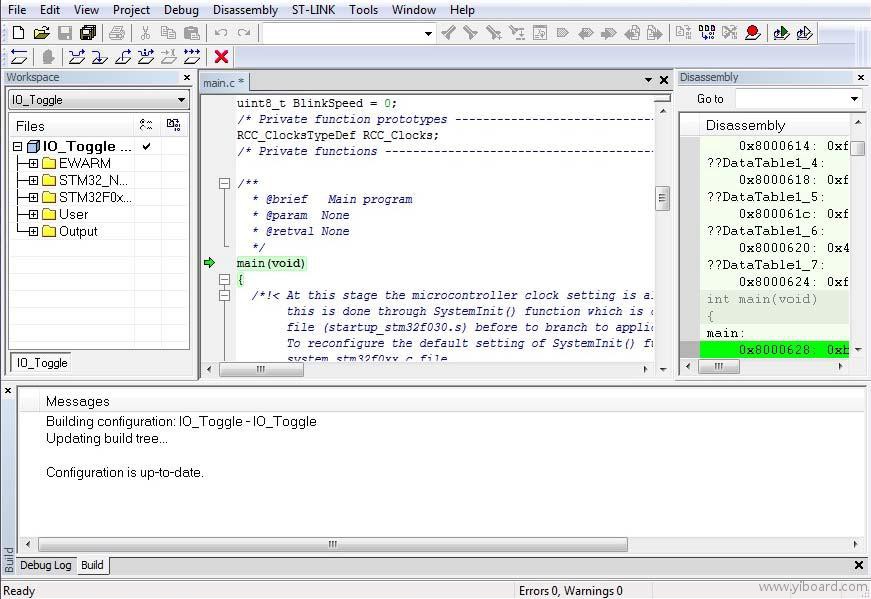This screenshot has height=599, width=871.
Task: Click the editor horizontal scrollbar thumb
Action: [x=261, y=369]
